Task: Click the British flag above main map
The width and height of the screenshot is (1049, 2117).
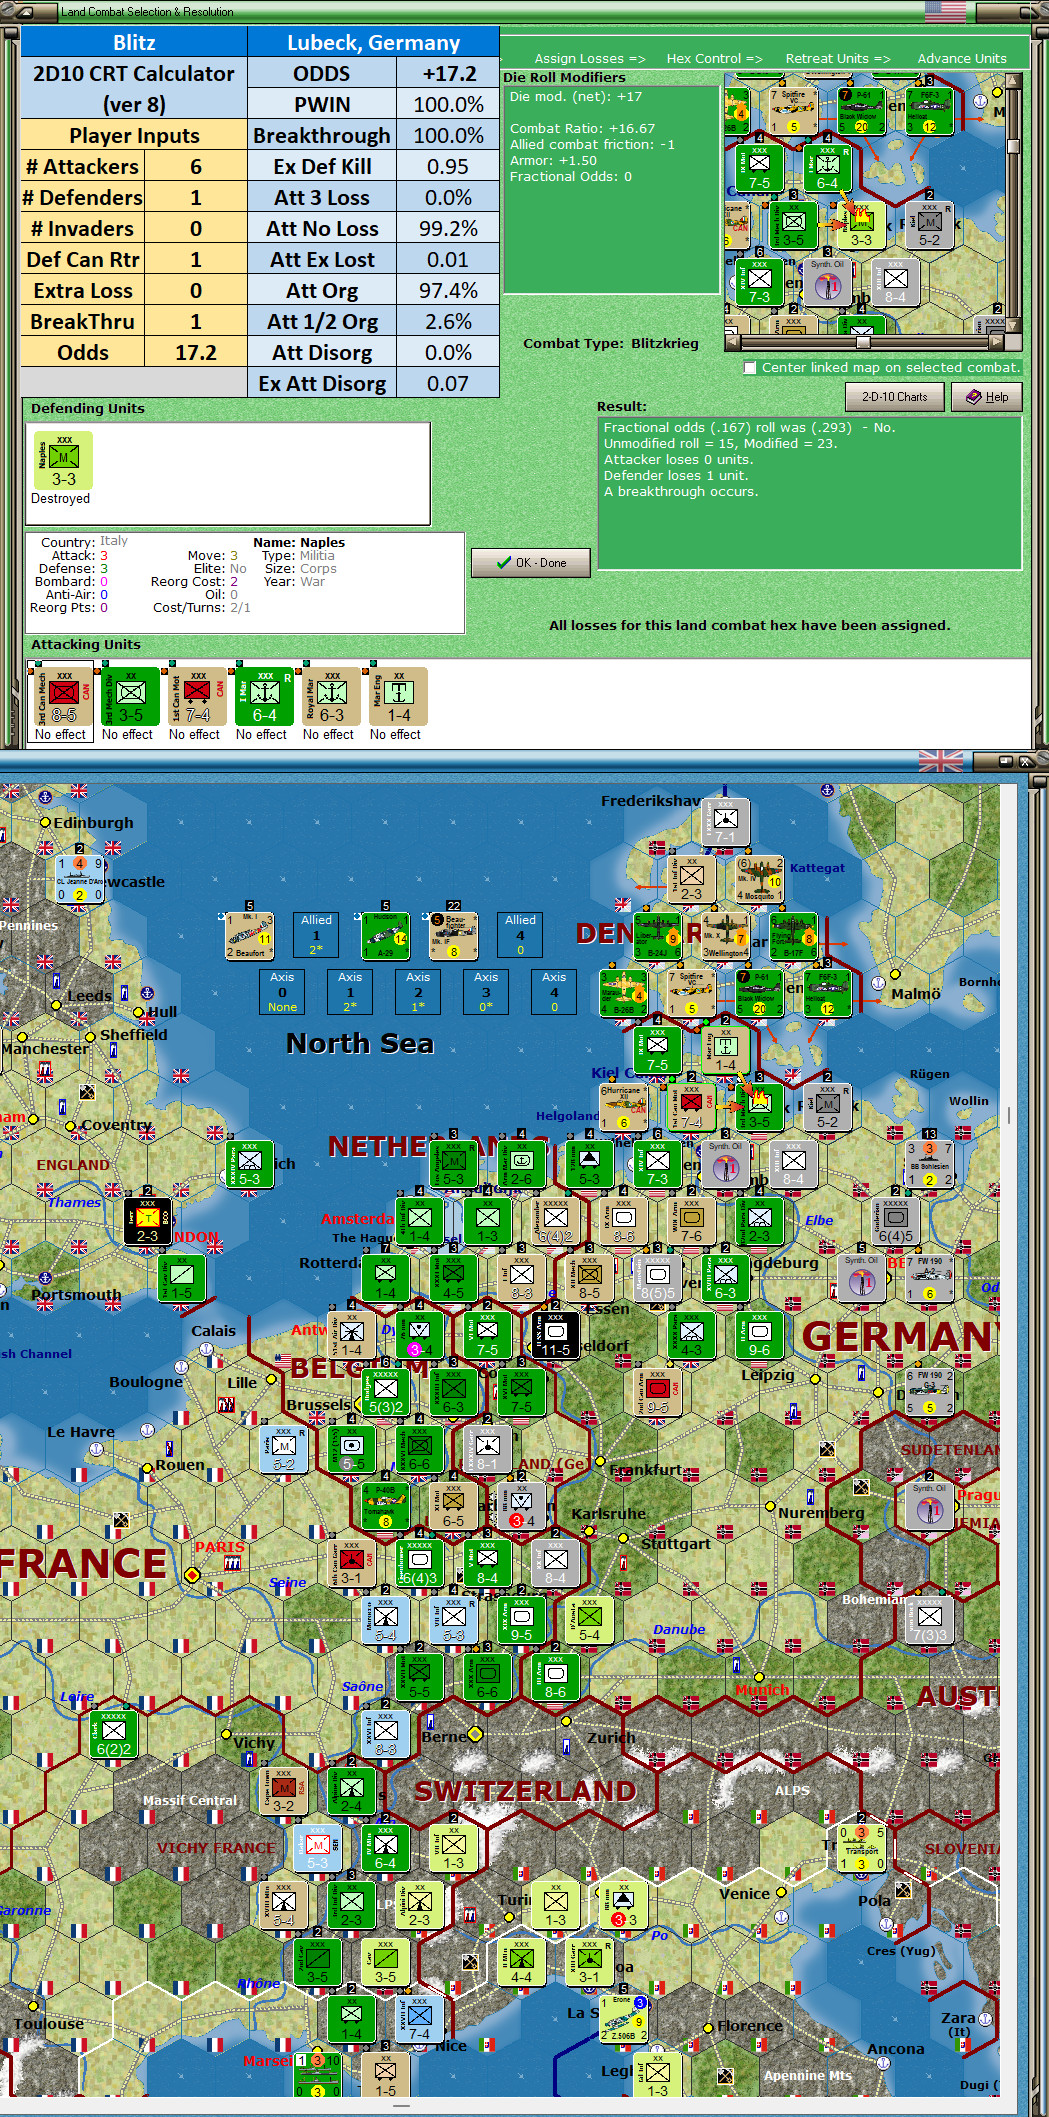Action: coord(941,762)
